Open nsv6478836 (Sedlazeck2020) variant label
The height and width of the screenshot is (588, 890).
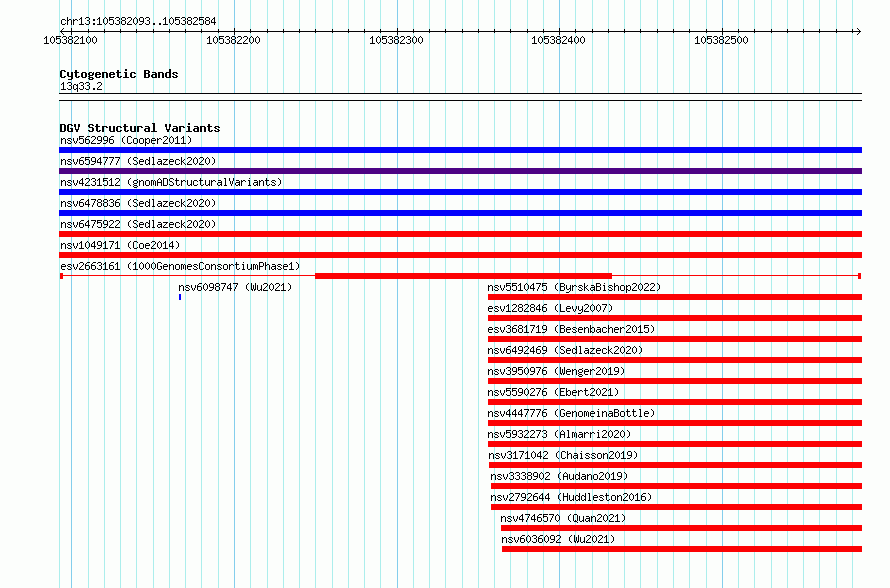[138, 203]
